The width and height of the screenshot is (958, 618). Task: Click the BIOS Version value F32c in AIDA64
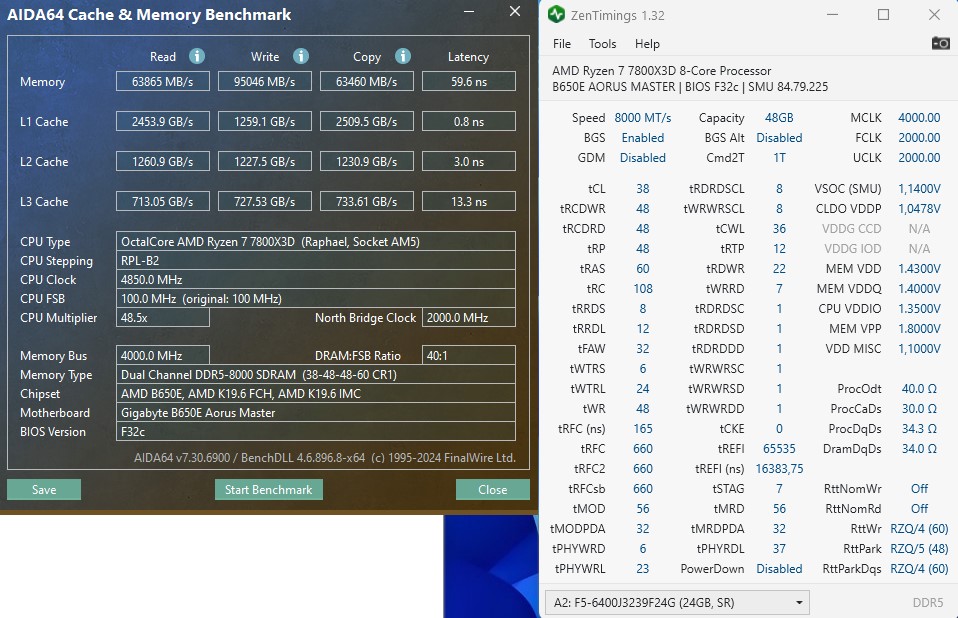[316, 431]
